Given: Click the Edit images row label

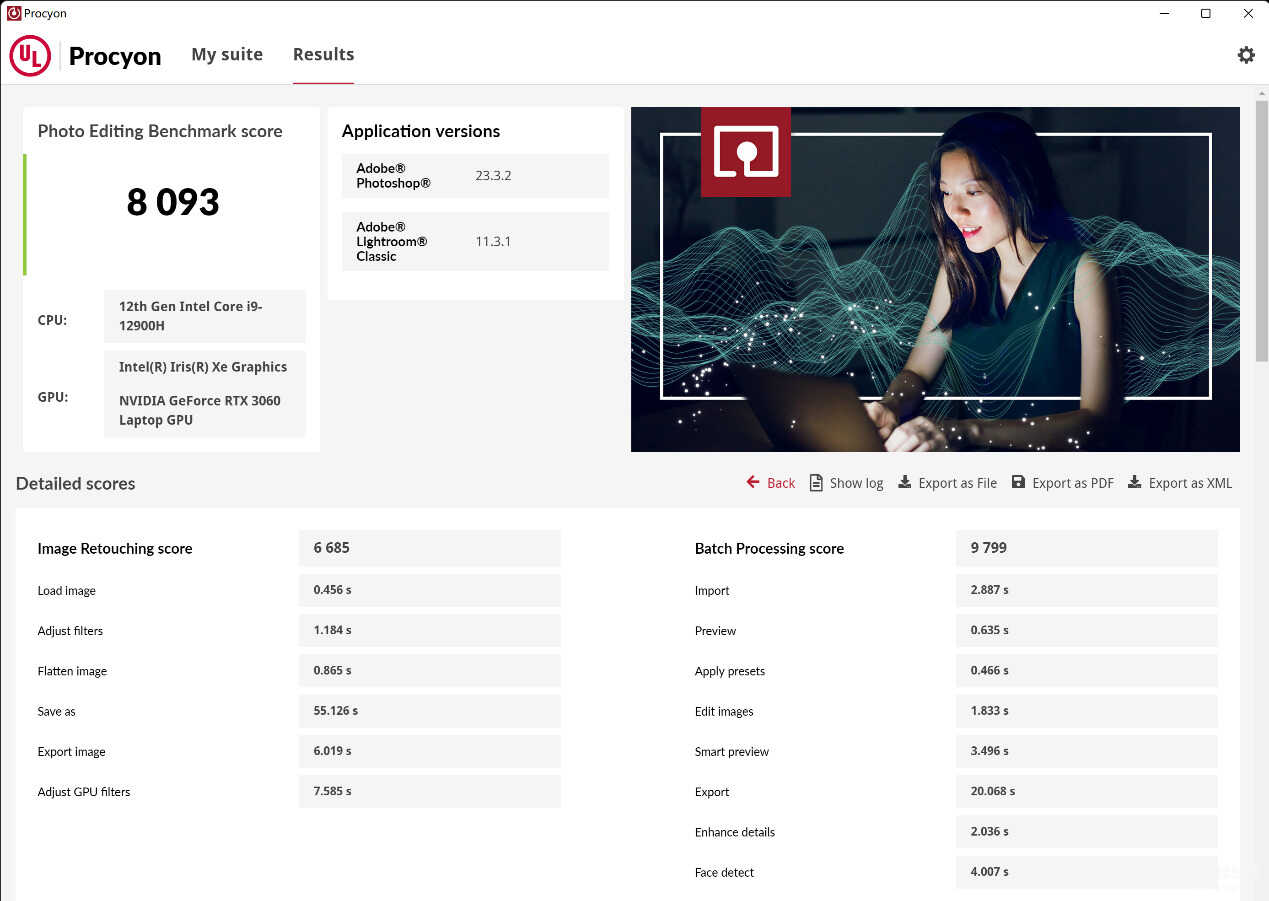Looking at the screenshot, I should (x=724, y=712).
